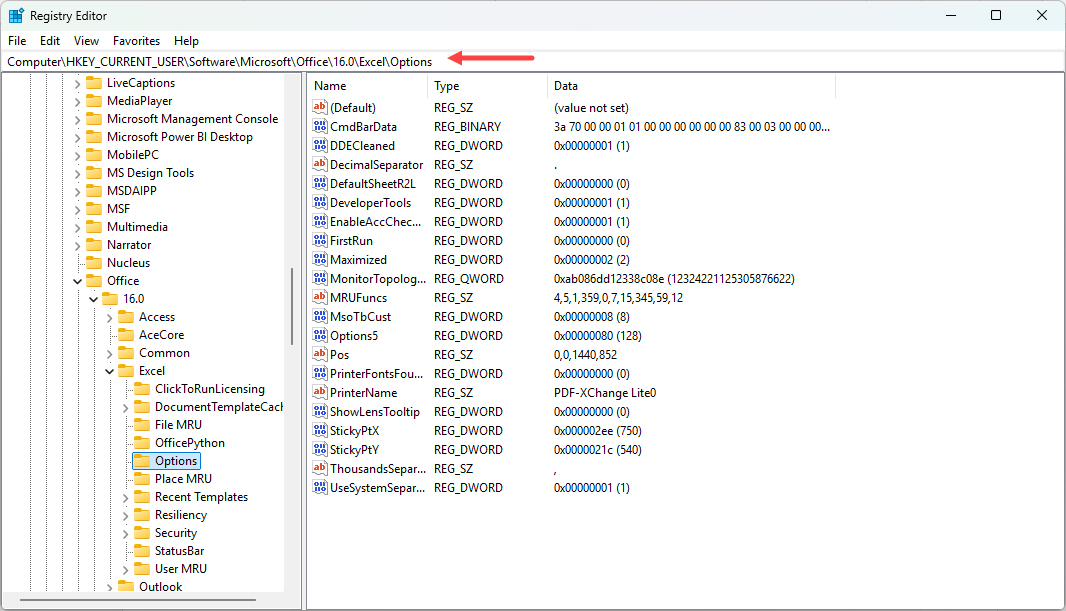
Task: Click the Narrator folder icon
Action: click(94, 245)
